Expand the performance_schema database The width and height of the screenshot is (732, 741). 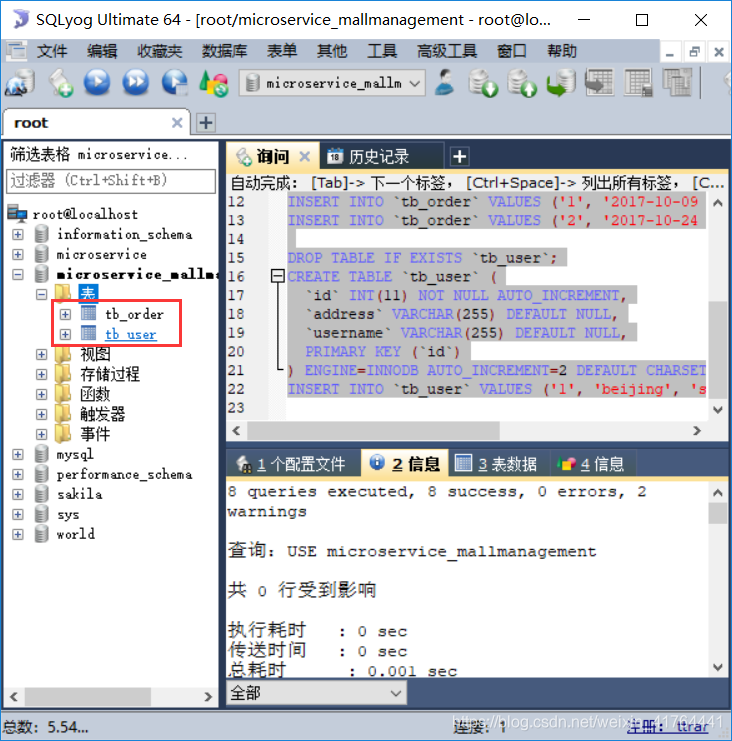click(18, 474)
